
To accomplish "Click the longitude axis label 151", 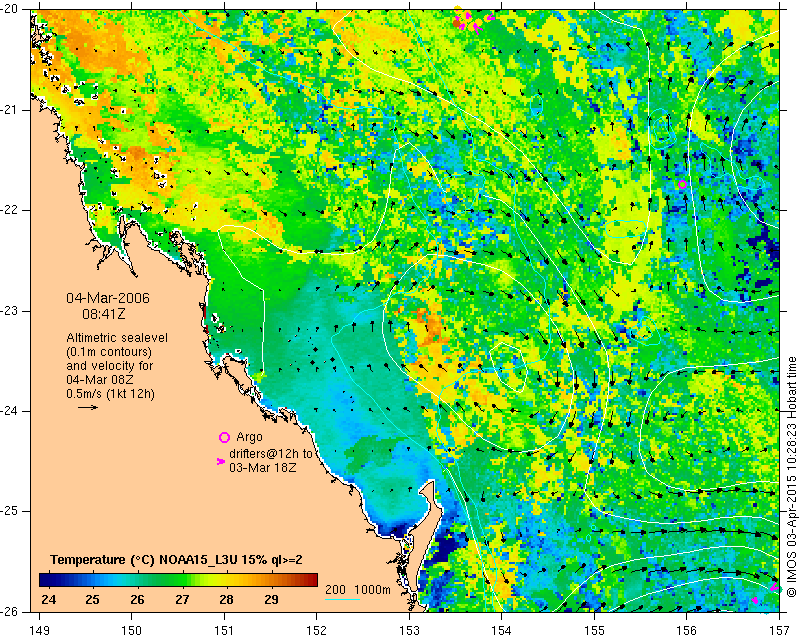I will [224, 630].
